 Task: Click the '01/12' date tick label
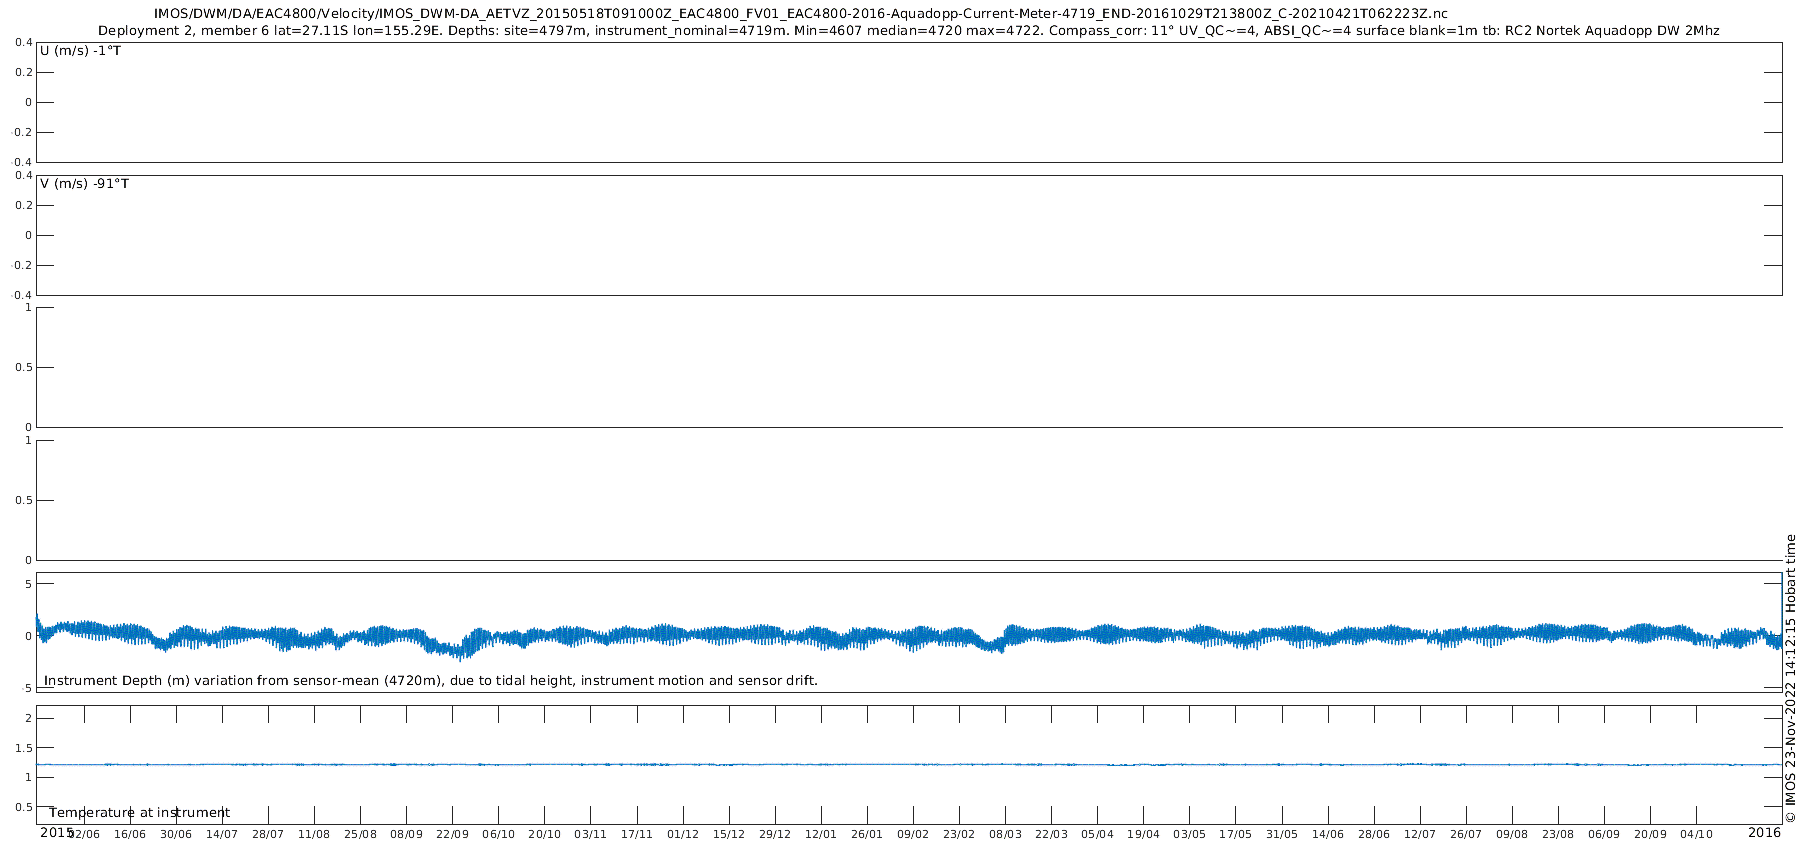coord(683,834)
